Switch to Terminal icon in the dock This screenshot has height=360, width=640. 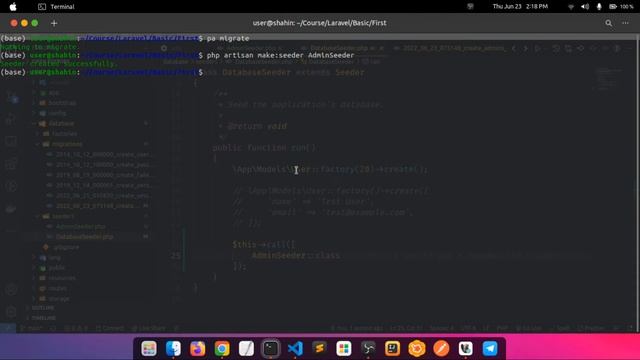coord(271,349)
